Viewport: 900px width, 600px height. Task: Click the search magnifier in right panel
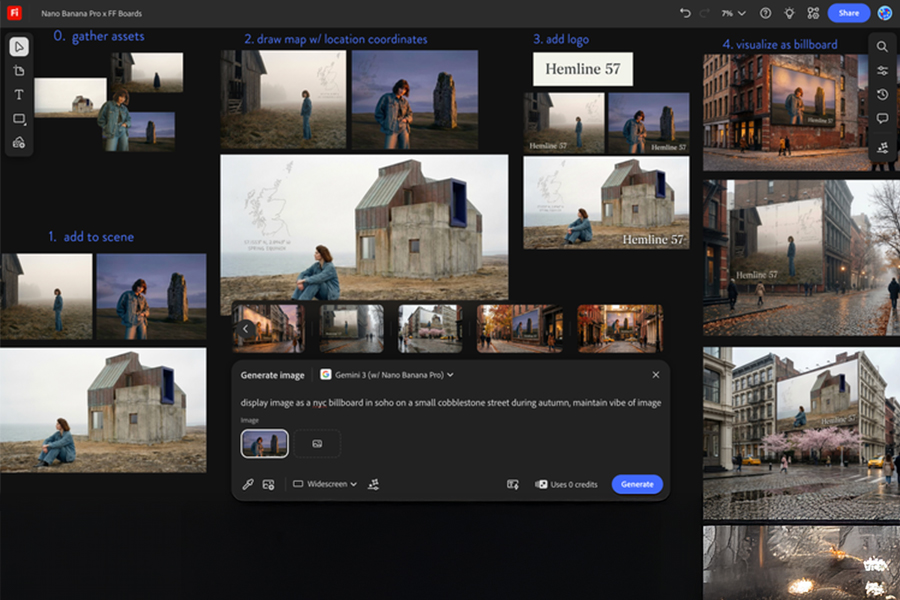click(882, 47)
